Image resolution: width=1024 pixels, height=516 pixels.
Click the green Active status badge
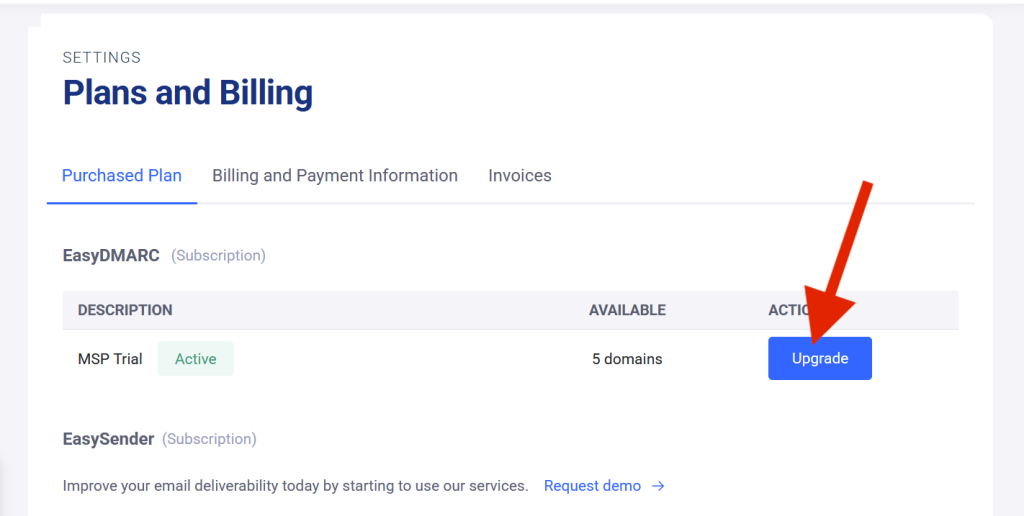coord(196,359)
